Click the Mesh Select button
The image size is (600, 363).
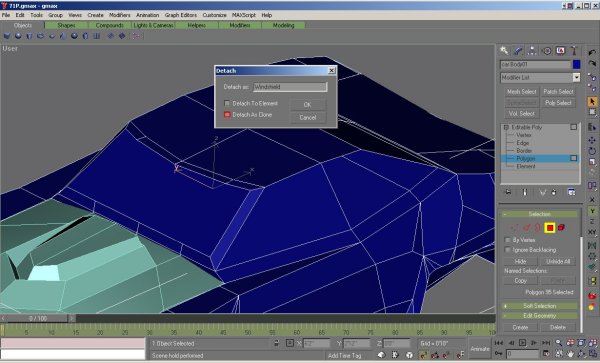pos(521,92)
